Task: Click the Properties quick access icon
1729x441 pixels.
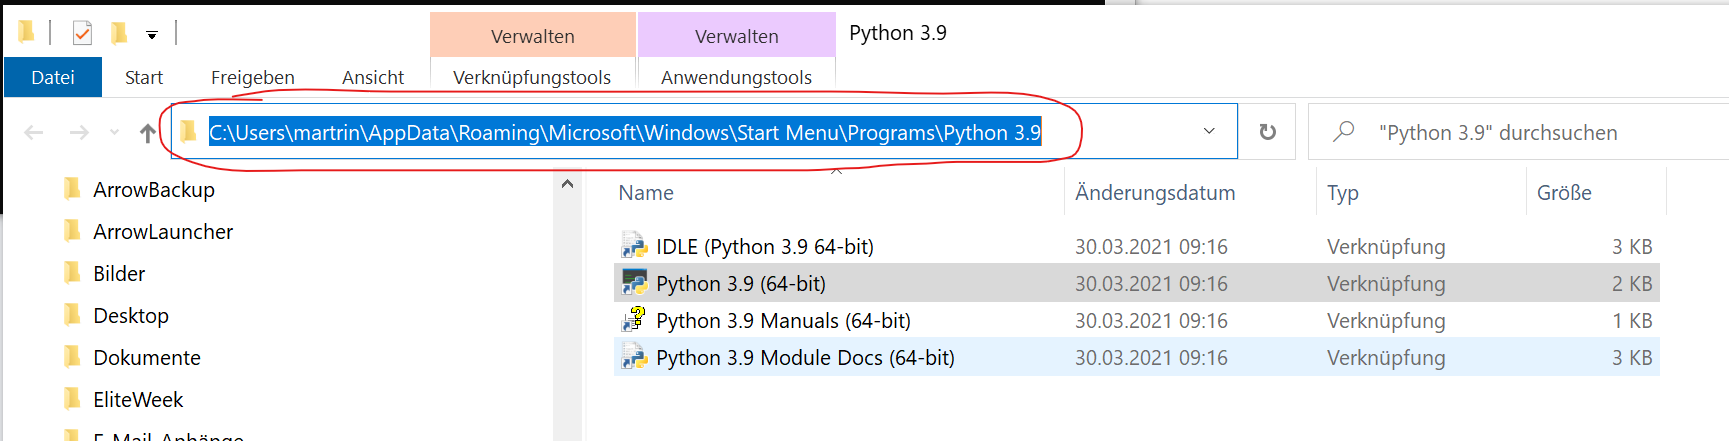Action: coord(83,34)
